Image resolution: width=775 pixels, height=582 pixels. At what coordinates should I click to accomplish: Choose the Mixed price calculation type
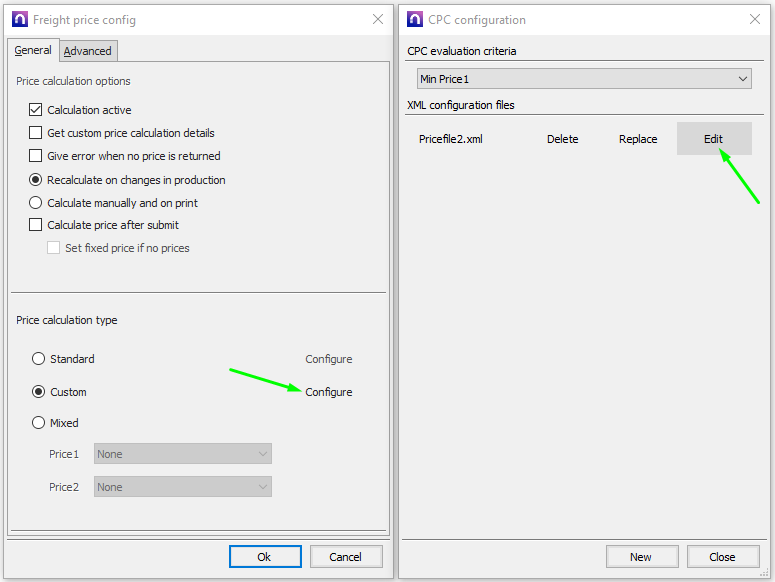39,423
